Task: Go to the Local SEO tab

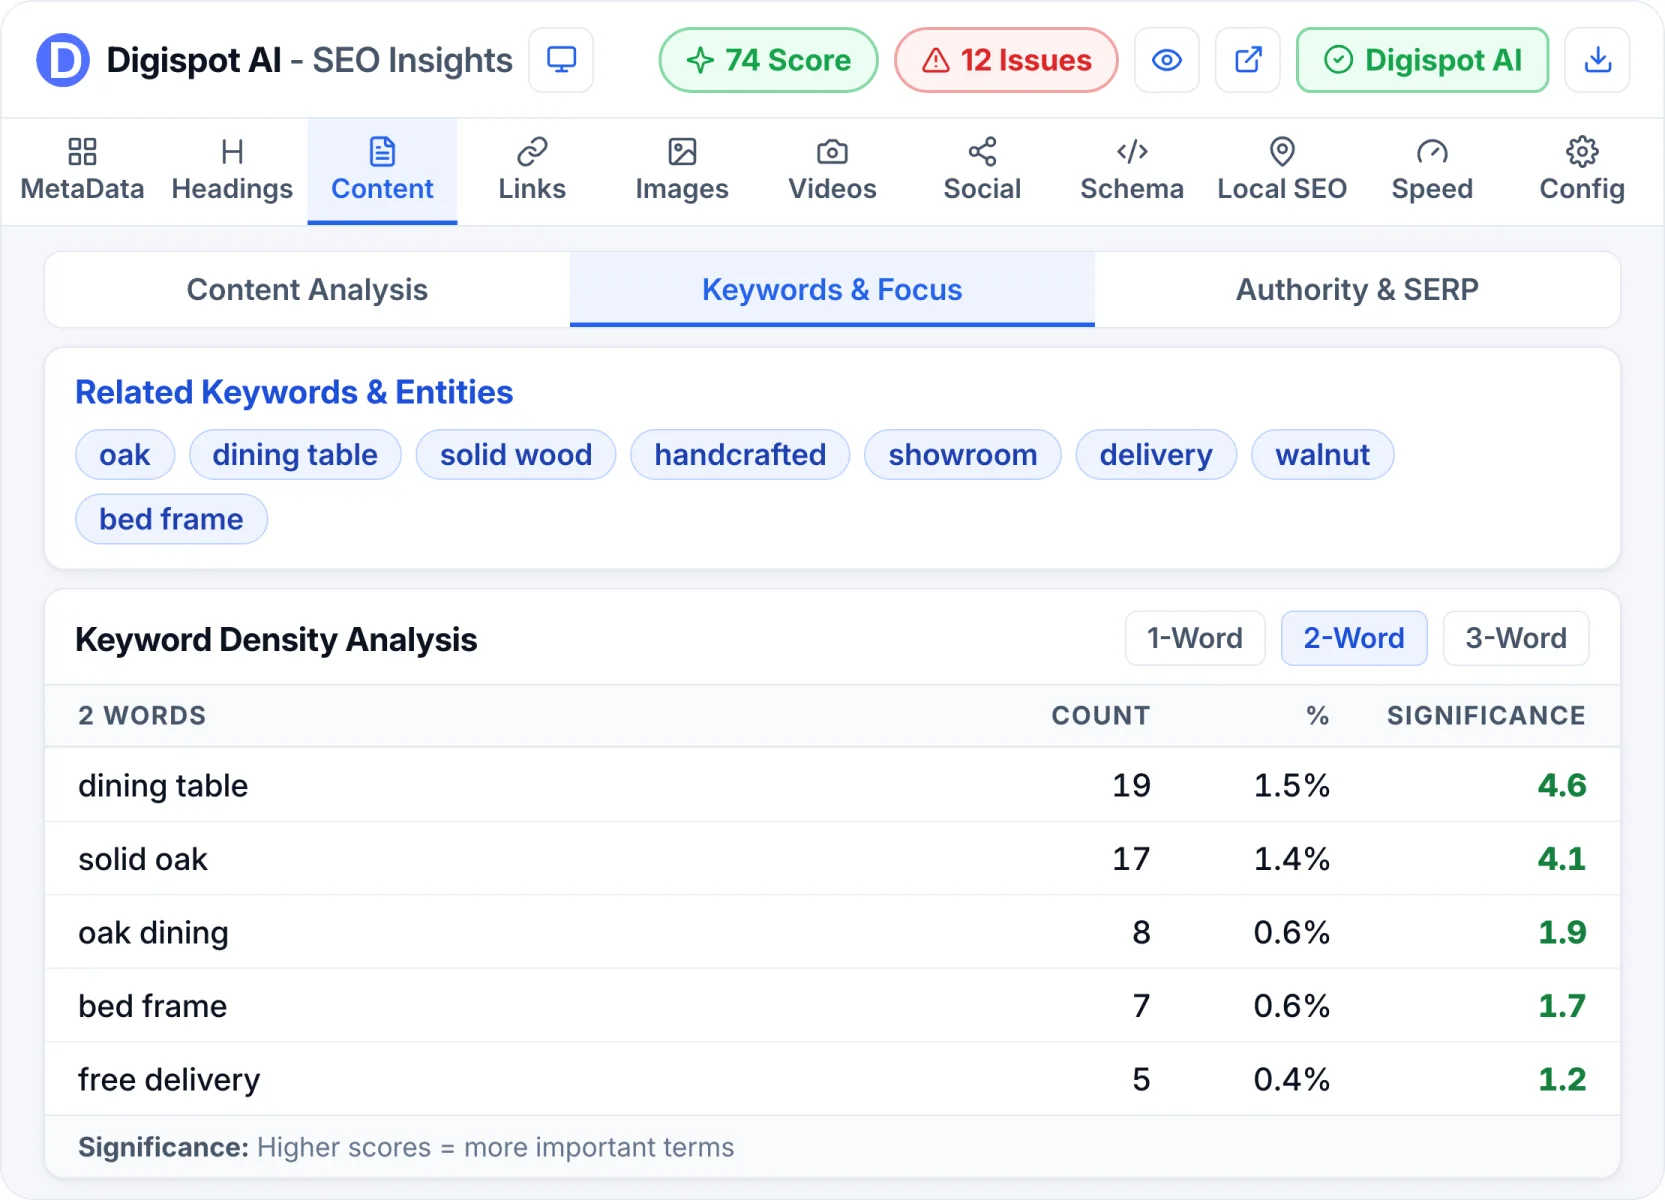Action: click(1282, 171)
